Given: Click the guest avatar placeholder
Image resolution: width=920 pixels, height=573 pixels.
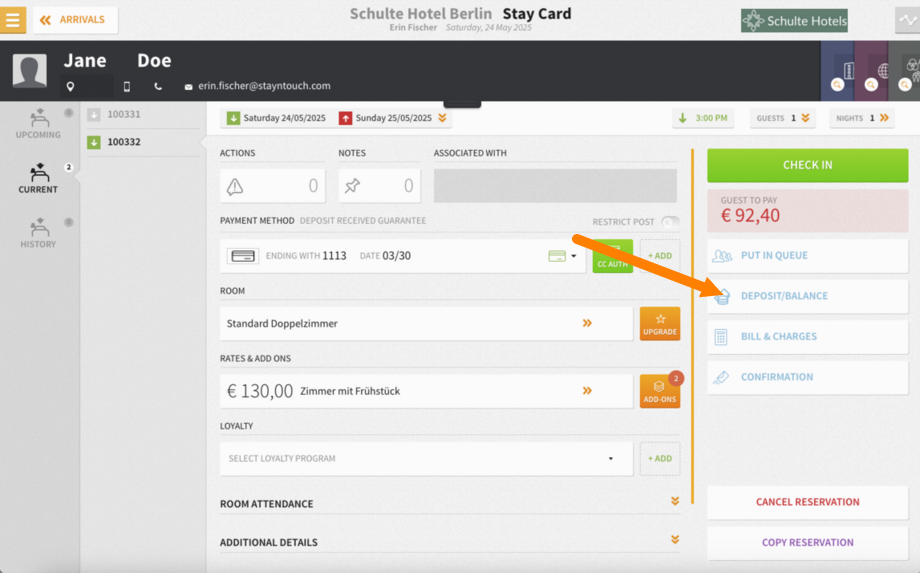Looking at the screenshot, I should tap(29, 70).
